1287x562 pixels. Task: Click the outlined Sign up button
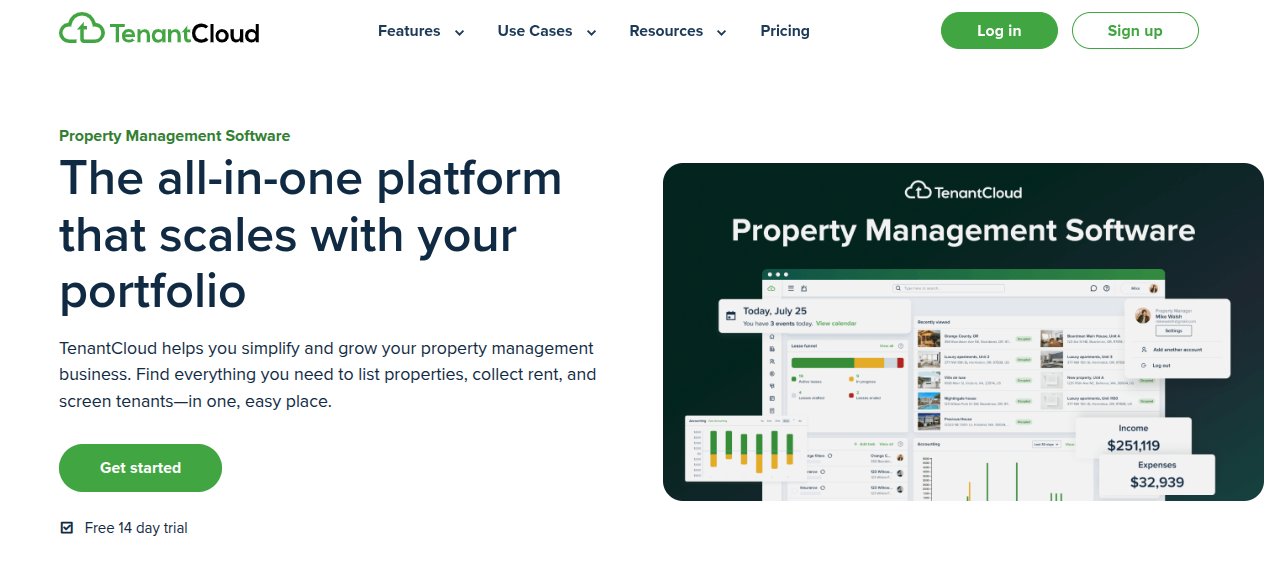coord(1135,31)
